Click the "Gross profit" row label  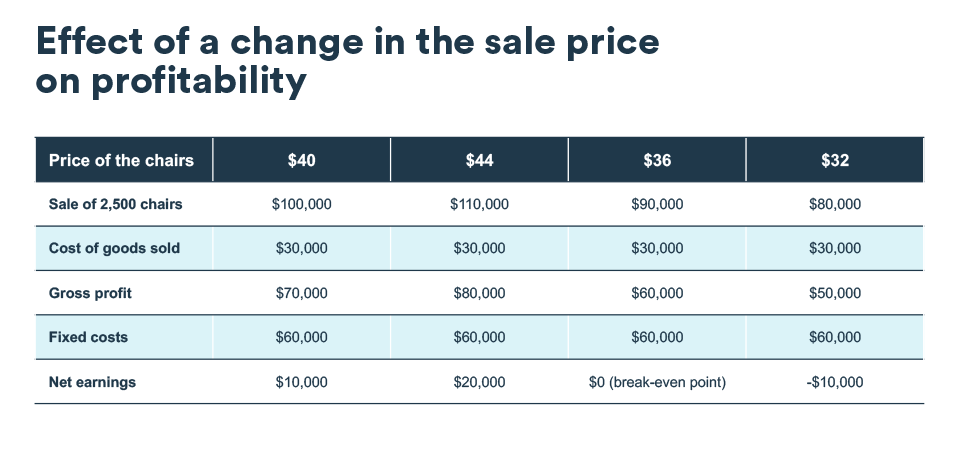click(90, 294)
